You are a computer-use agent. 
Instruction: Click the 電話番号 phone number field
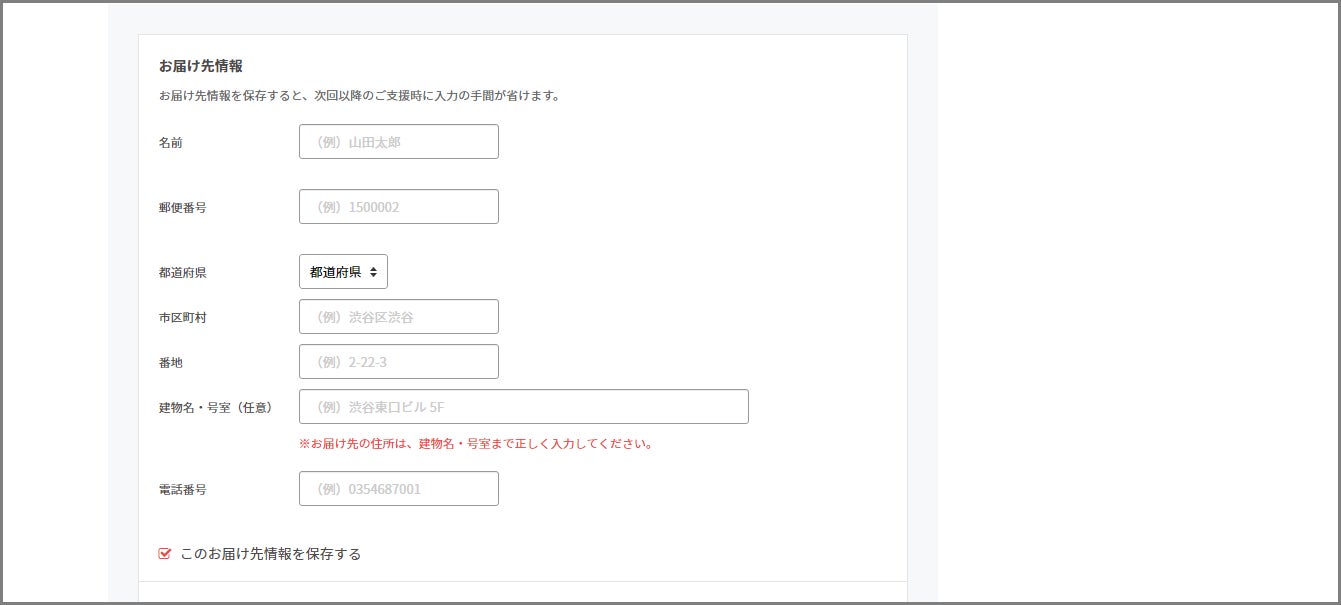click(398, 489)
